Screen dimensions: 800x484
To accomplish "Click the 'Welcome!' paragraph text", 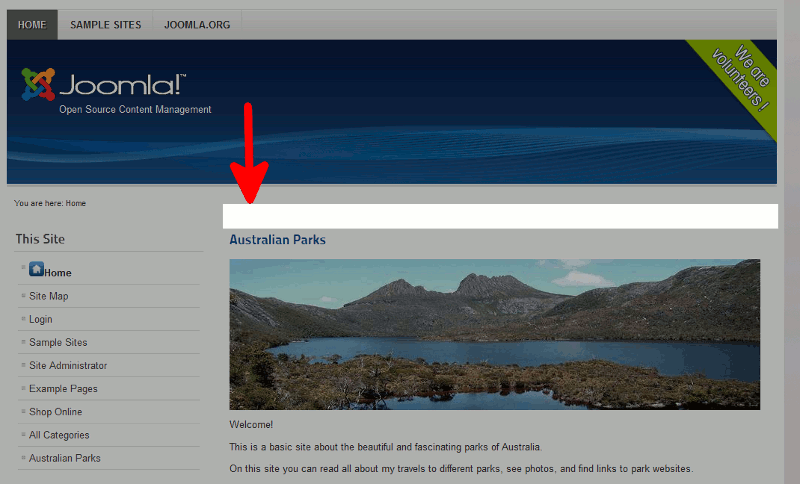I will 251,424.
